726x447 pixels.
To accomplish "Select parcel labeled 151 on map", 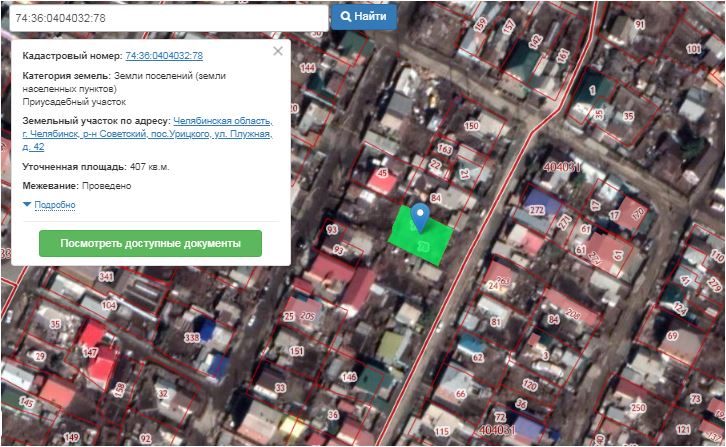I will click(296, 352).
